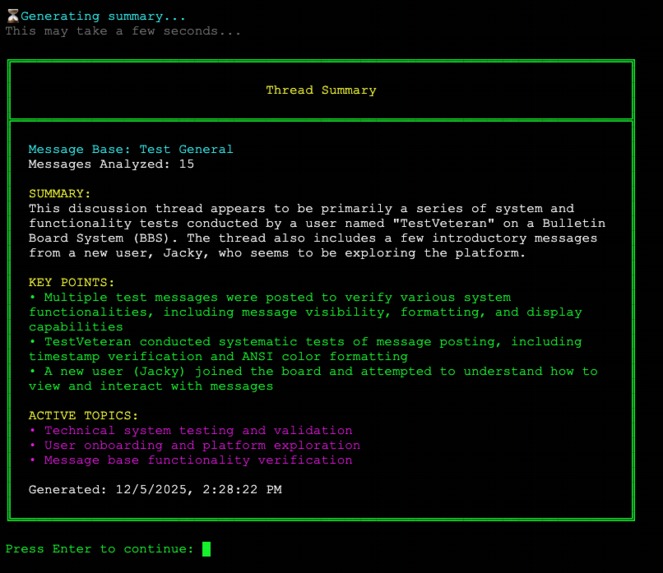
Task: Click the line 'view and interact with messages'
Action: pos(151,386)
